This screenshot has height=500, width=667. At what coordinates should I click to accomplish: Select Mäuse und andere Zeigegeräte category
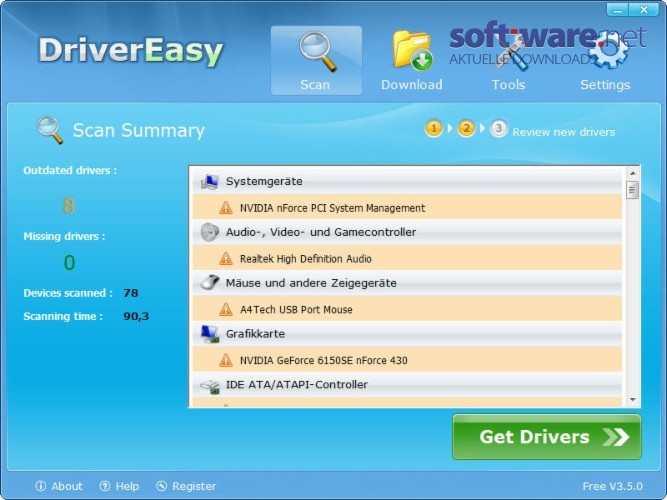coord(407,283)
